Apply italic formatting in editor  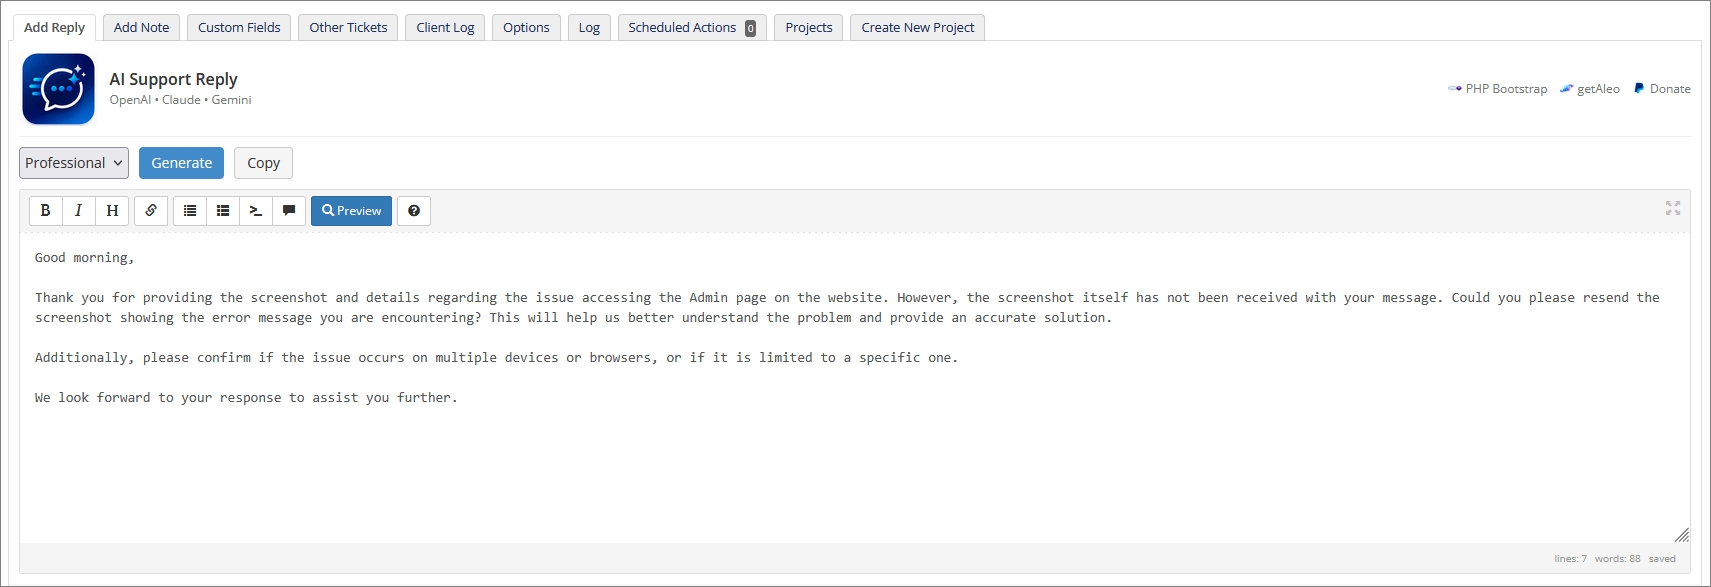point(78,211)
